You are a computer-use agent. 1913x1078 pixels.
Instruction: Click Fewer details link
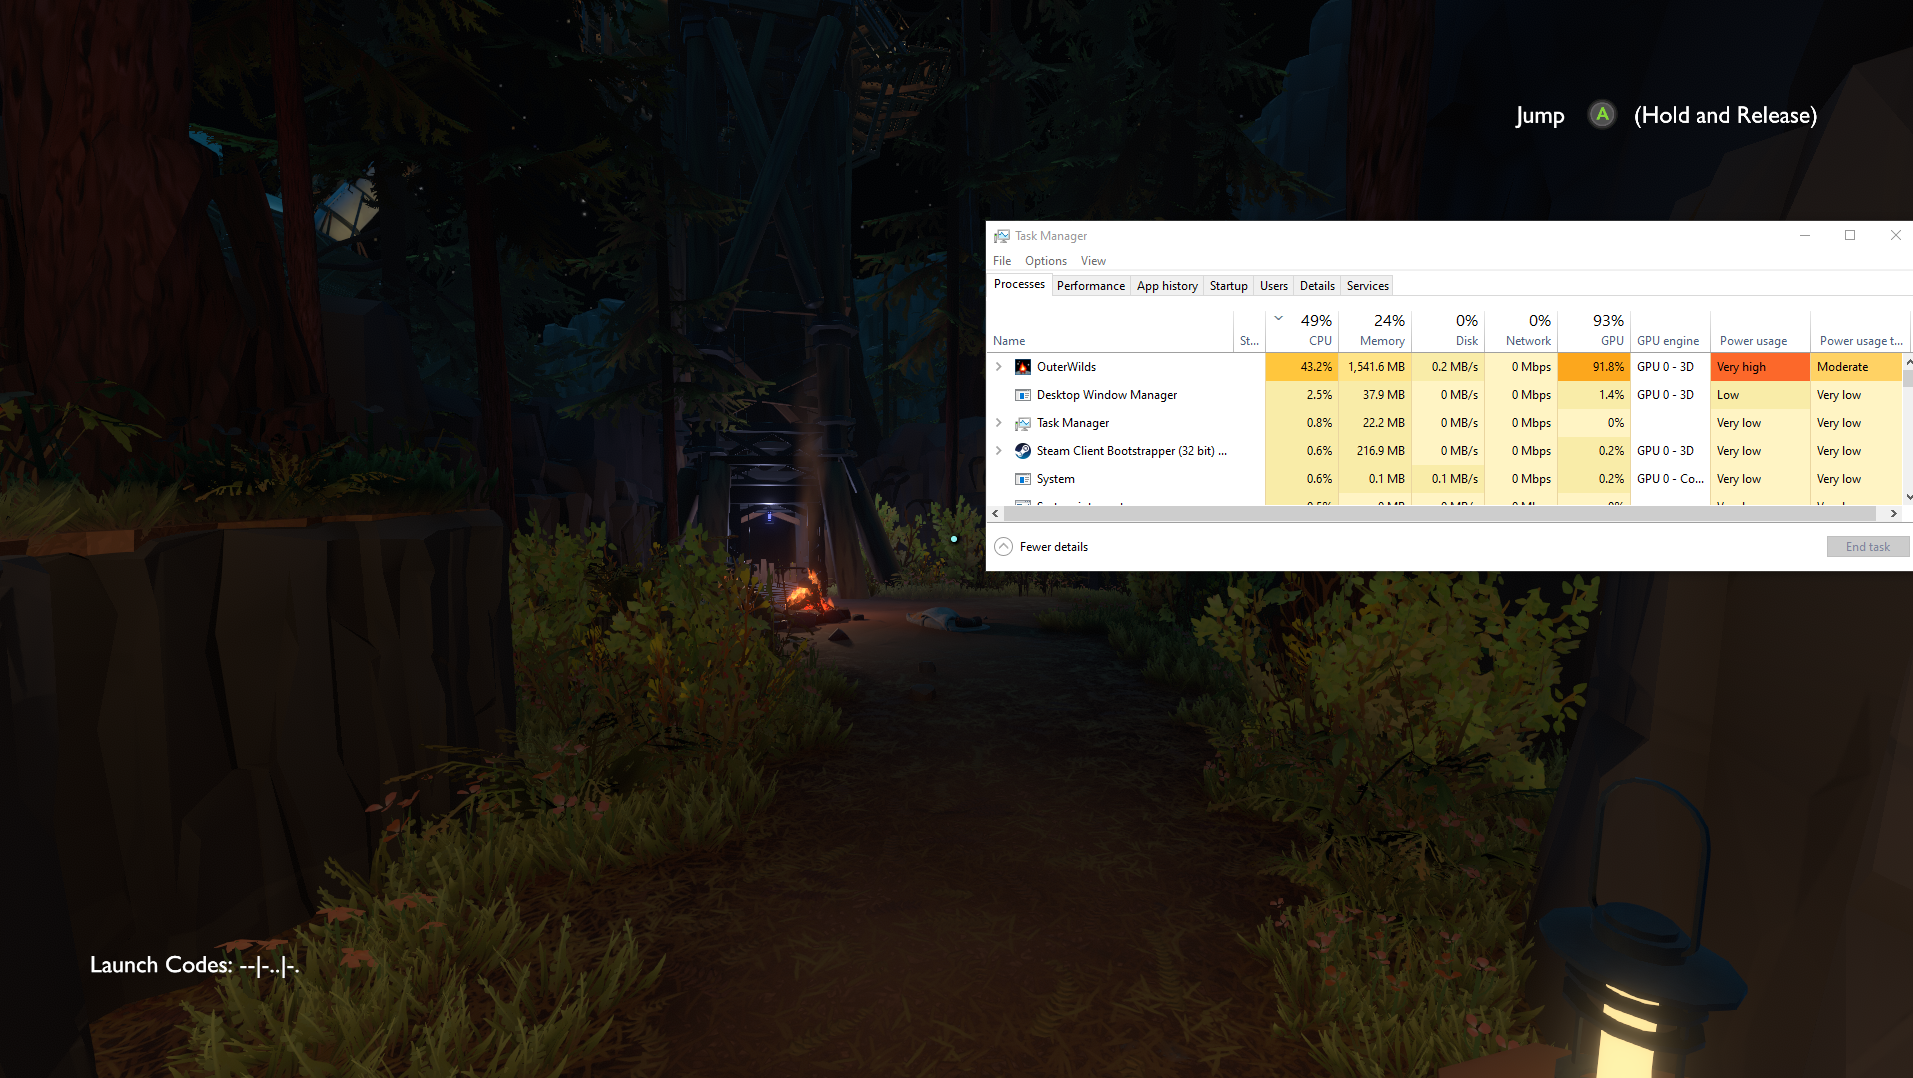click(1054, 547)
